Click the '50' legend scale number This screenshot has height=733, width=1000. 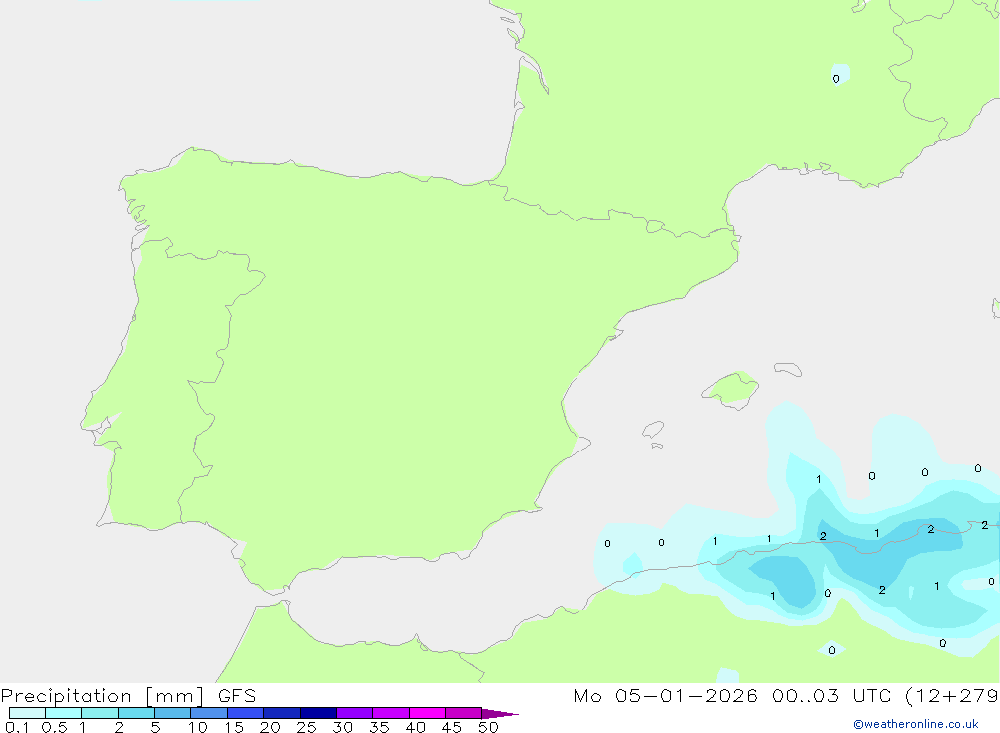pyautogui.click(x=488, y=727)
